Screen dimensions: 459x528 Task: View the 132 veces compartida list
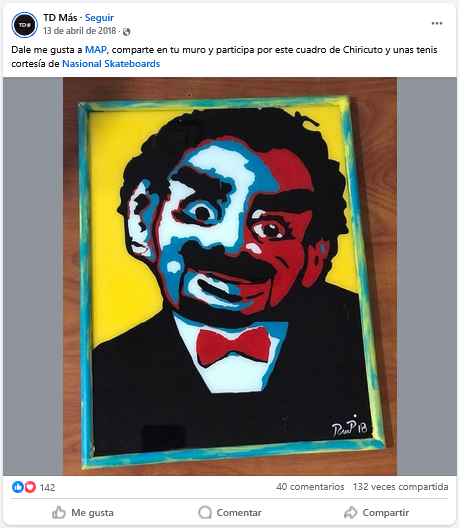click(400, 487)
